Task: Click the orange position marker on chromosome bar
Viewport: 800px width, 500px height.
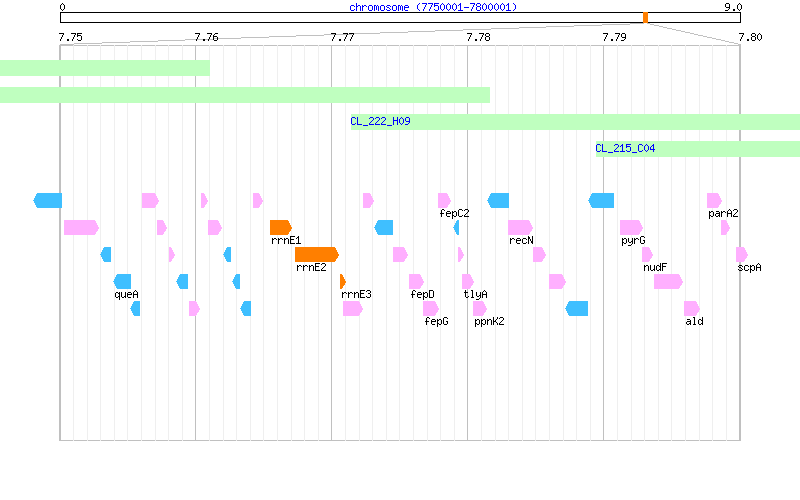Action: coord(645,18)
